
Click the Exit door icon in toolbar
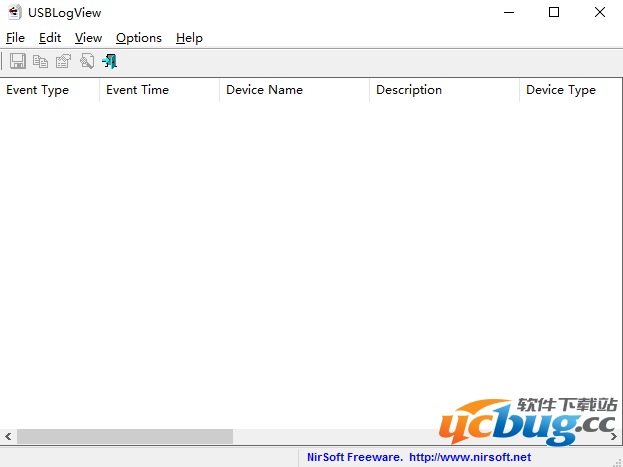click(x=109, y=62)
